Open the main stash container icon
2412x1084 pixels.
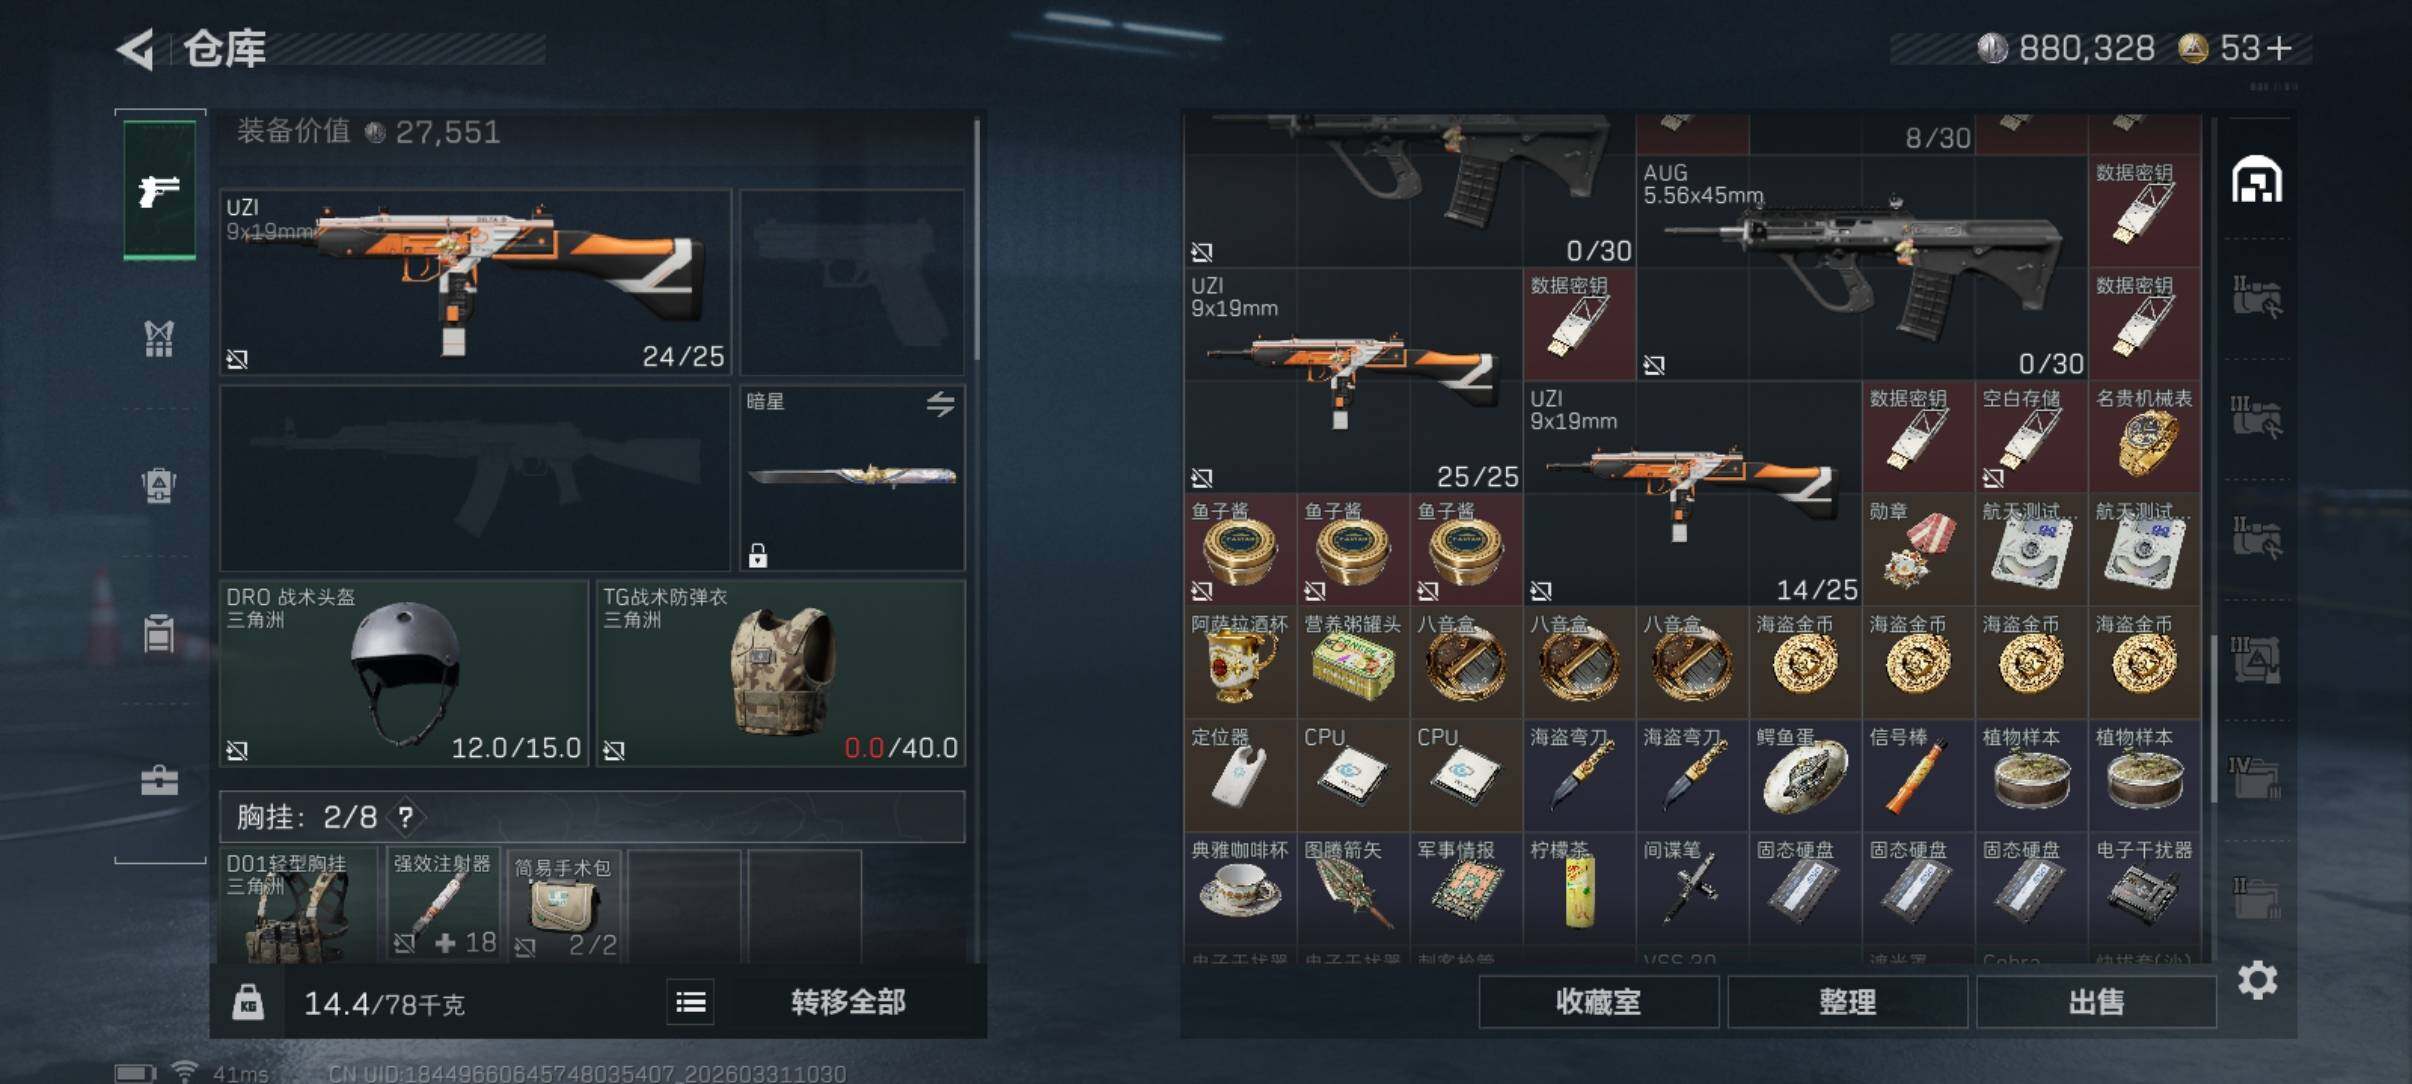2257,180
